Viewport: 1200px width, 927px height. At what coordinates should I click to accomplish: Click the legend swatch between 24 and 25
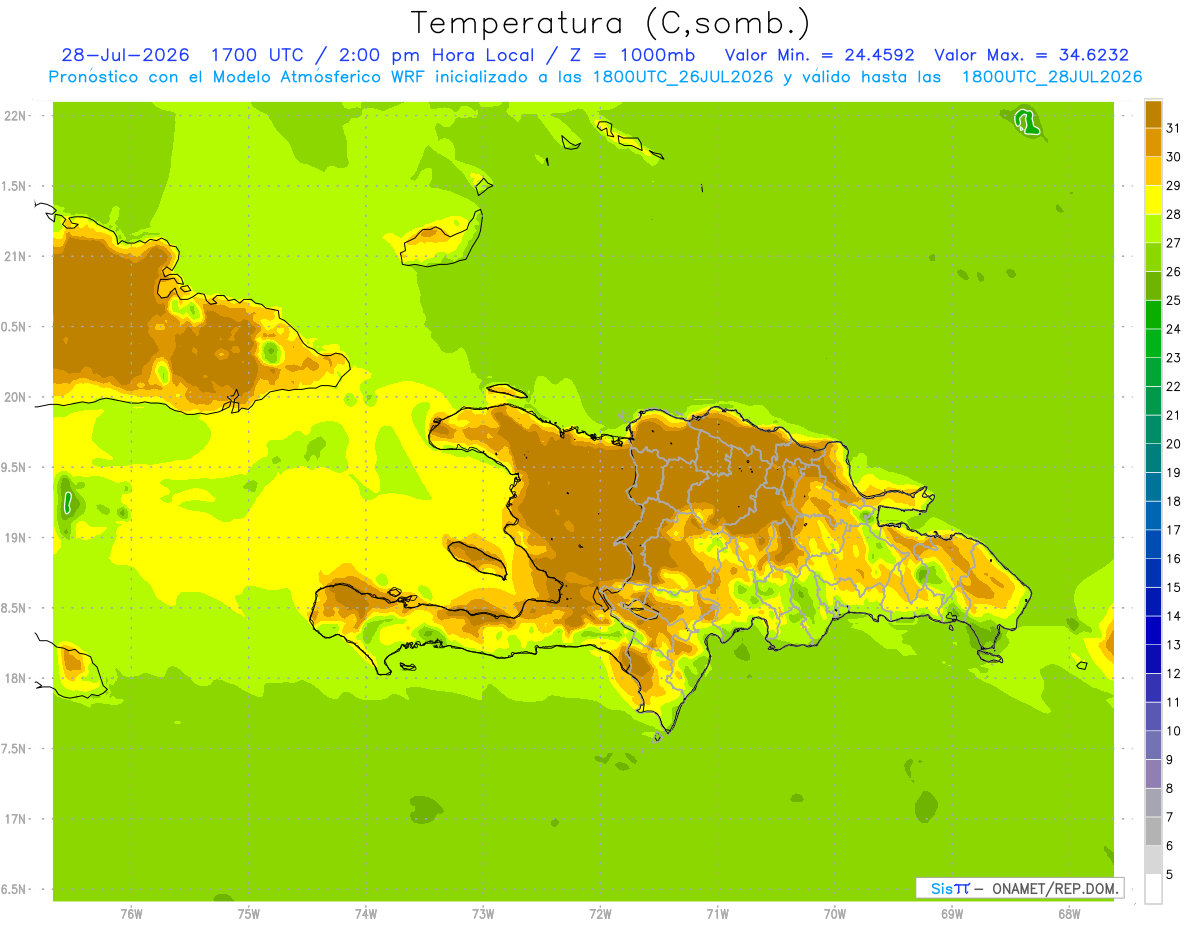point(1153,314)
